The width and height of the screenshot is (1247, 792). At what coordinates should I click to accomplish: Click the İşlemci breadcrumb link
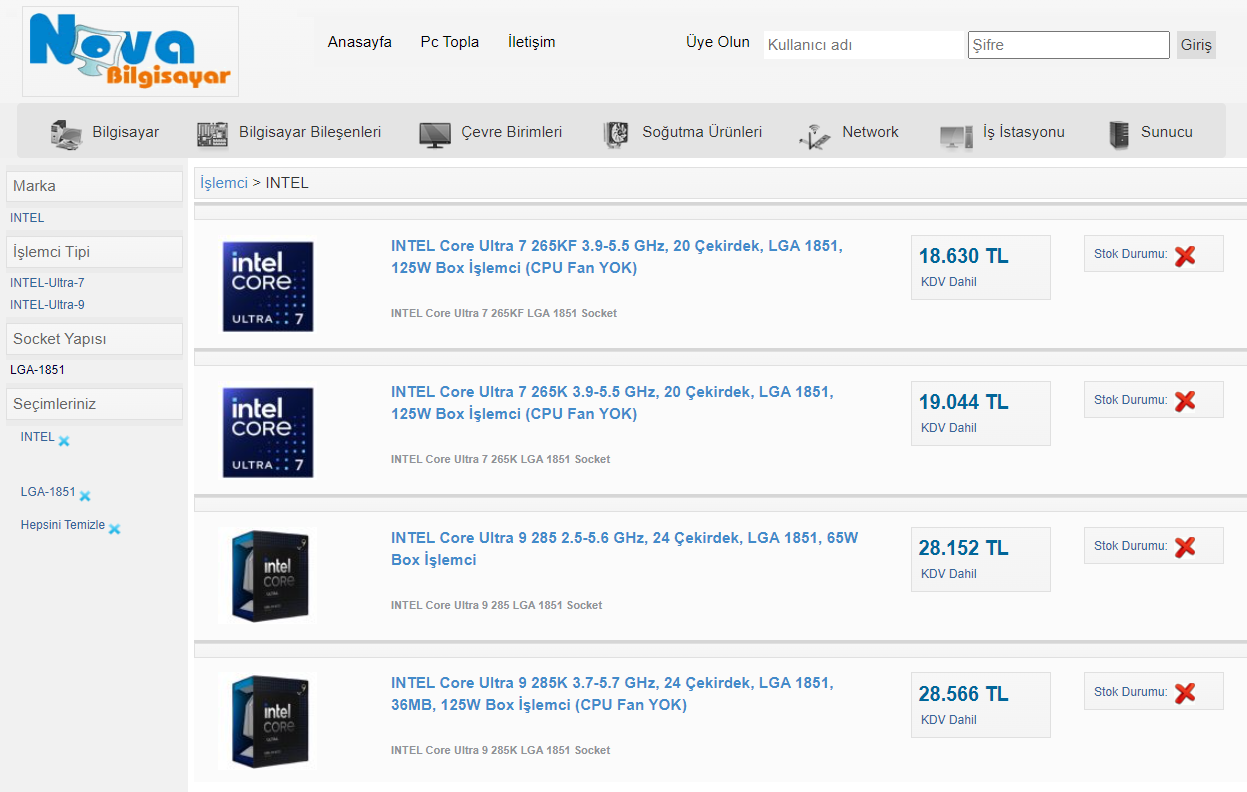click(224, 183)
